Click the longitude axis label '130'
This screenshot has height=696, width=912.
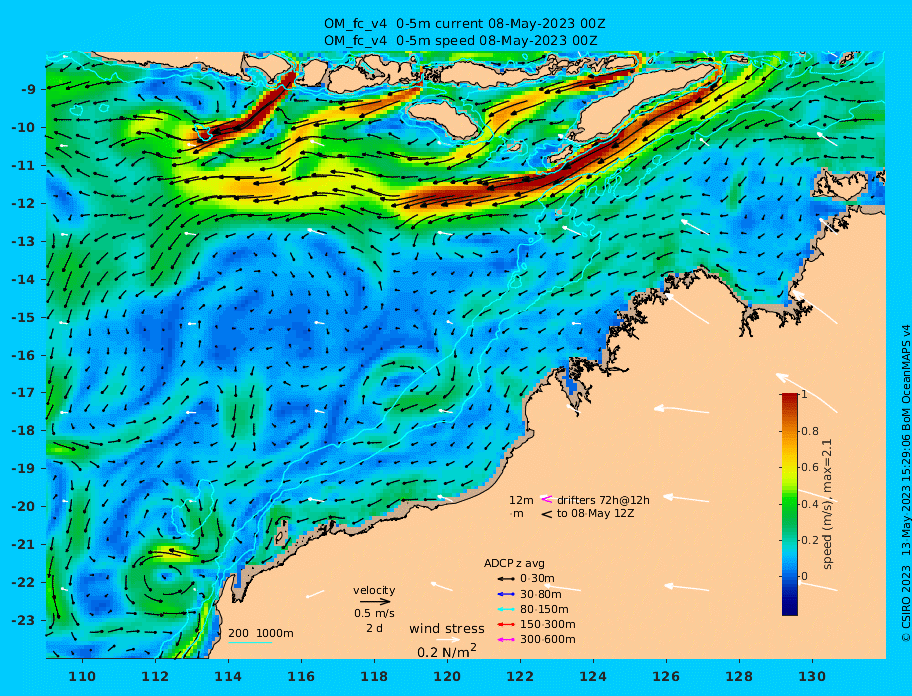[812, 676]
